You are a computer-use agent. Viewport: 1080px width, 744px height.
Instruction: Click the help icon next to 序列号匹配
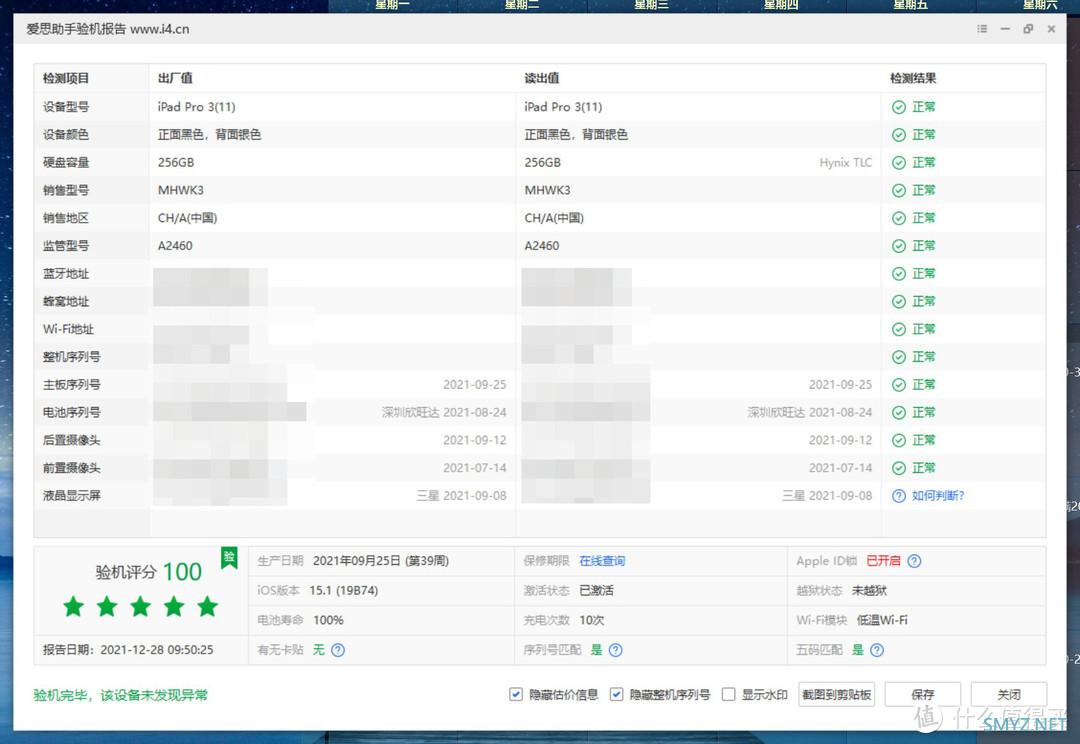coord(616,650)
